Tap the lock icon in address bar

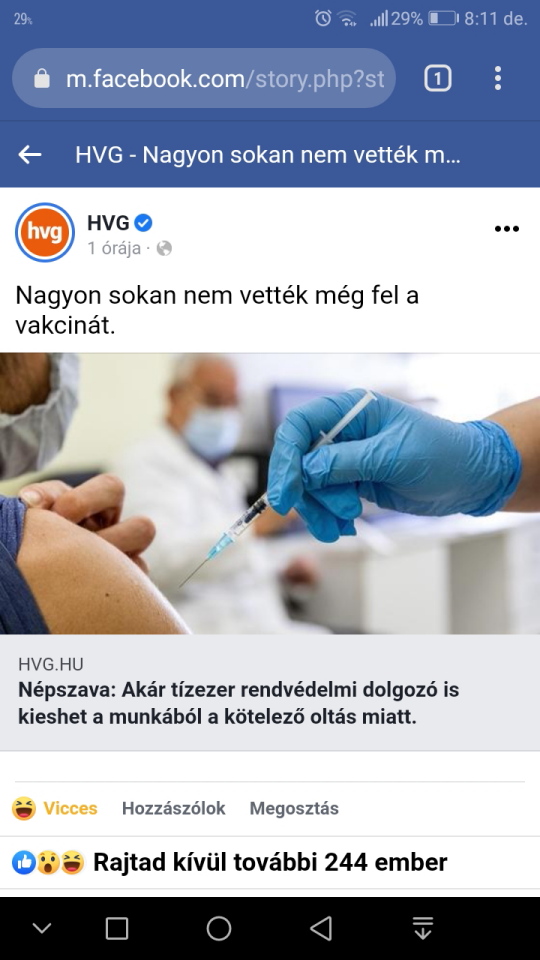[x=42, y=78]
